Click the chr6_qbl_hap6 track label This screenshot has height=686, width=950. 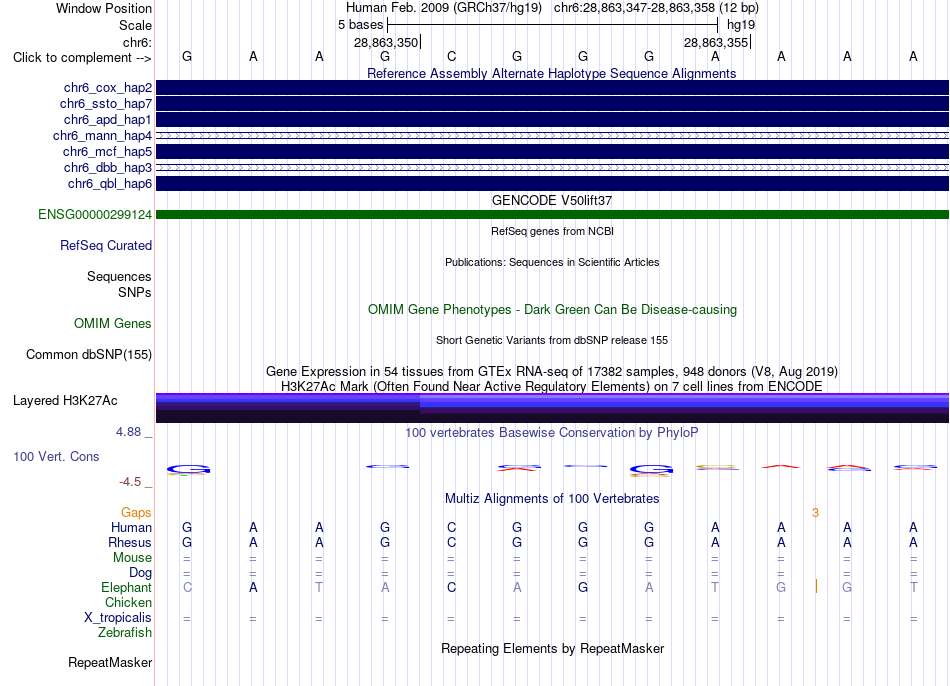[110, 184]
